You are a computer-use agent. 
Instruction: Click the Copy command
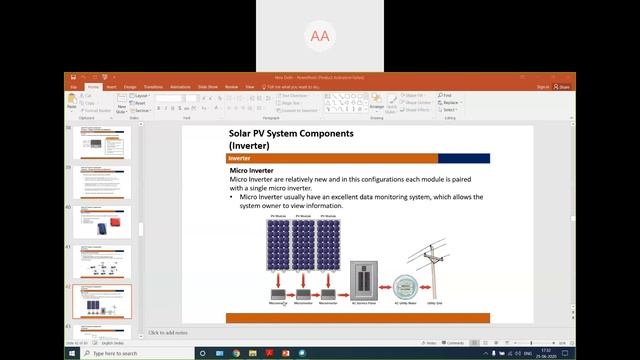coord(87,103)
